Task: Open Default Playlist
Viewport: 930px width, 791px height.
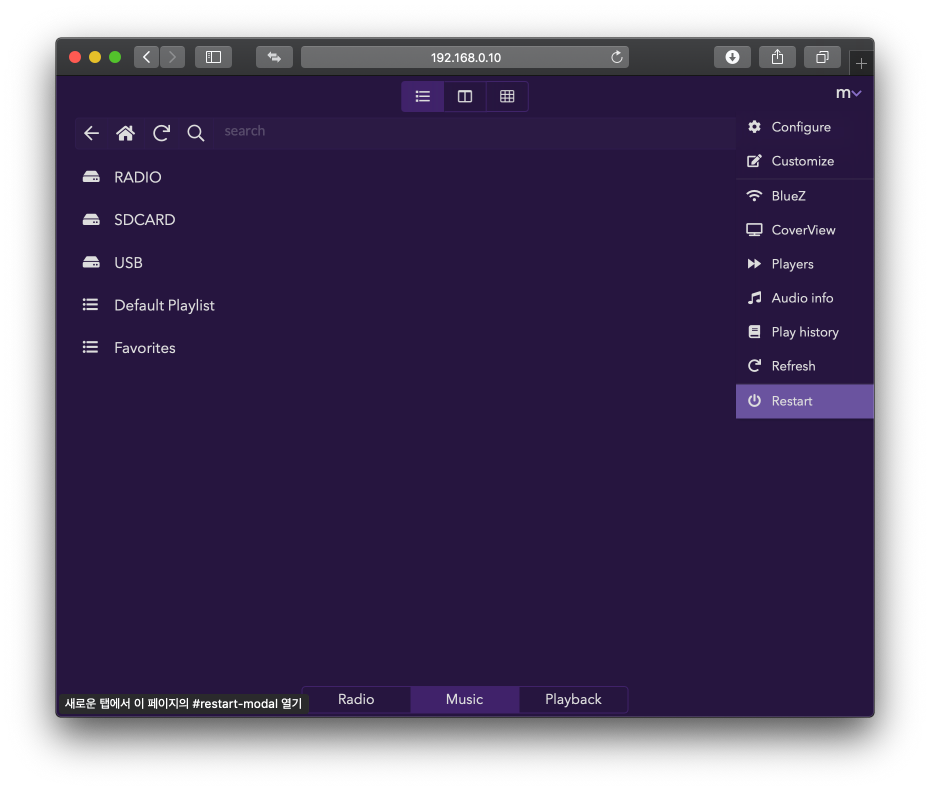Action: [164, 305]
